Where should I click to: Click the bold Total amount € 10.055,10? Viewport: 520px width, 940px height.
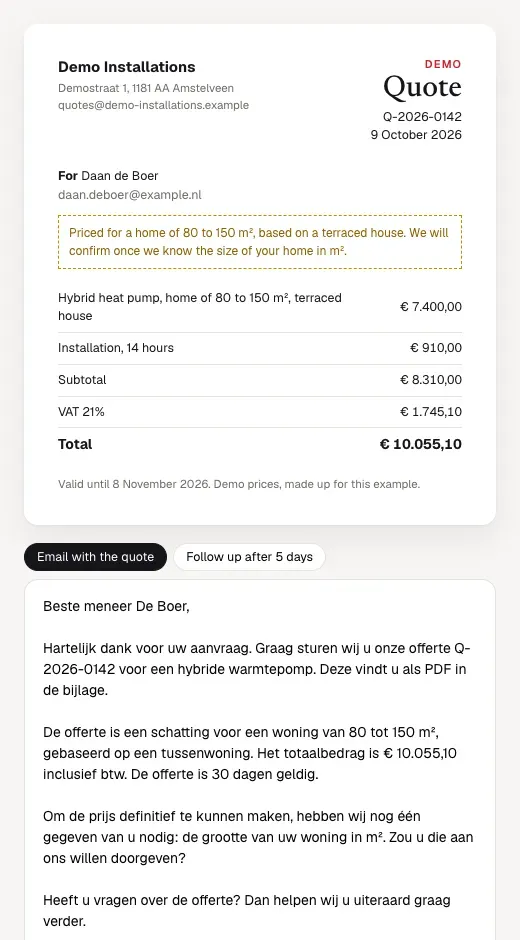click(421, 444)
